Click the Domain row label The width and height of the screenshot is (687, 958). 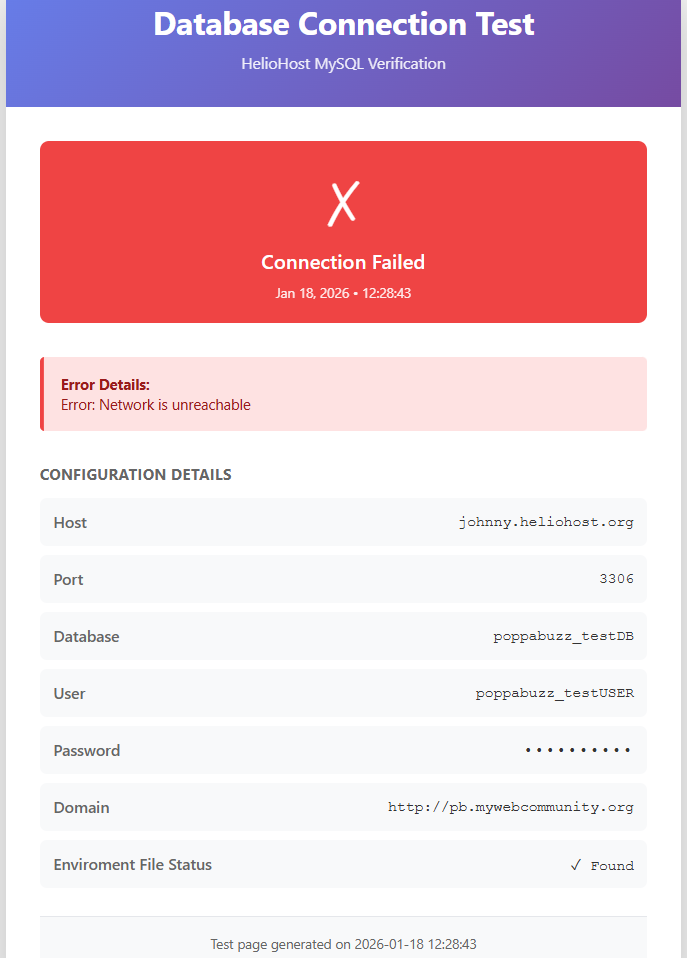point(81,807)
